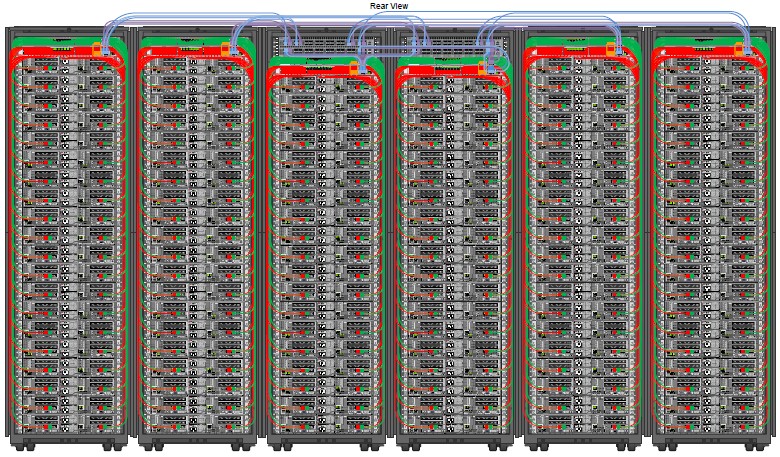Click the "Rear View" title text
This screenshot has width=780, height=457.
(389, 6)
